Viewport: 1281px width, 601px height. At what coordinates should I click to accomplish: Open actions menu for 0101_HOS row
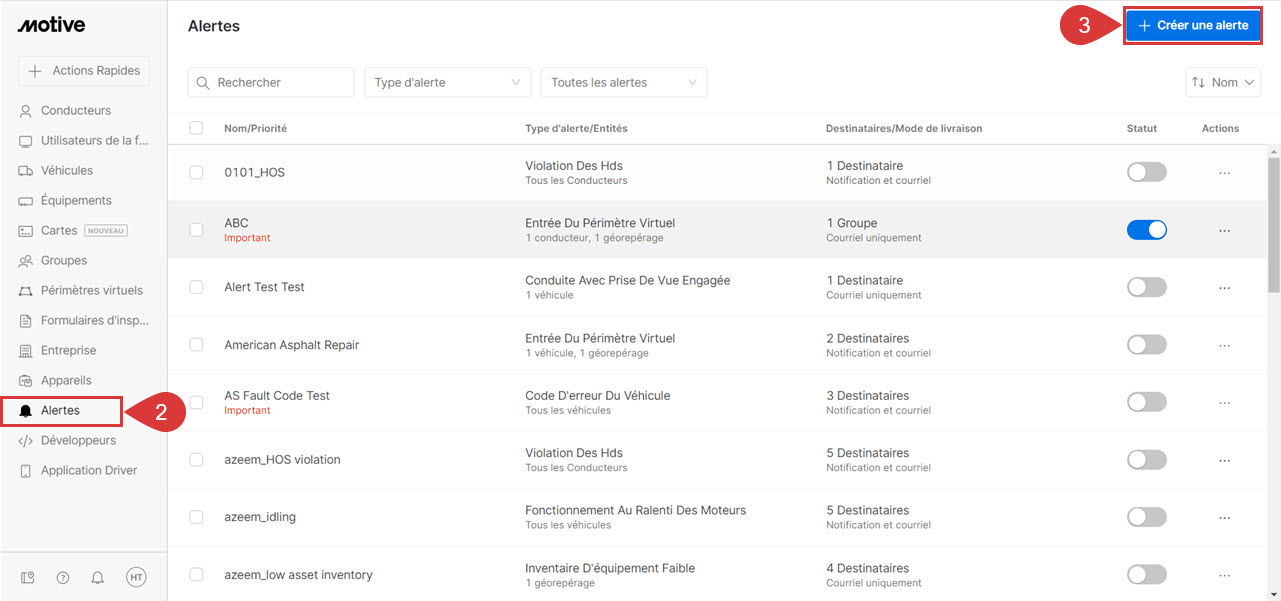click(x=1224, y=173)
